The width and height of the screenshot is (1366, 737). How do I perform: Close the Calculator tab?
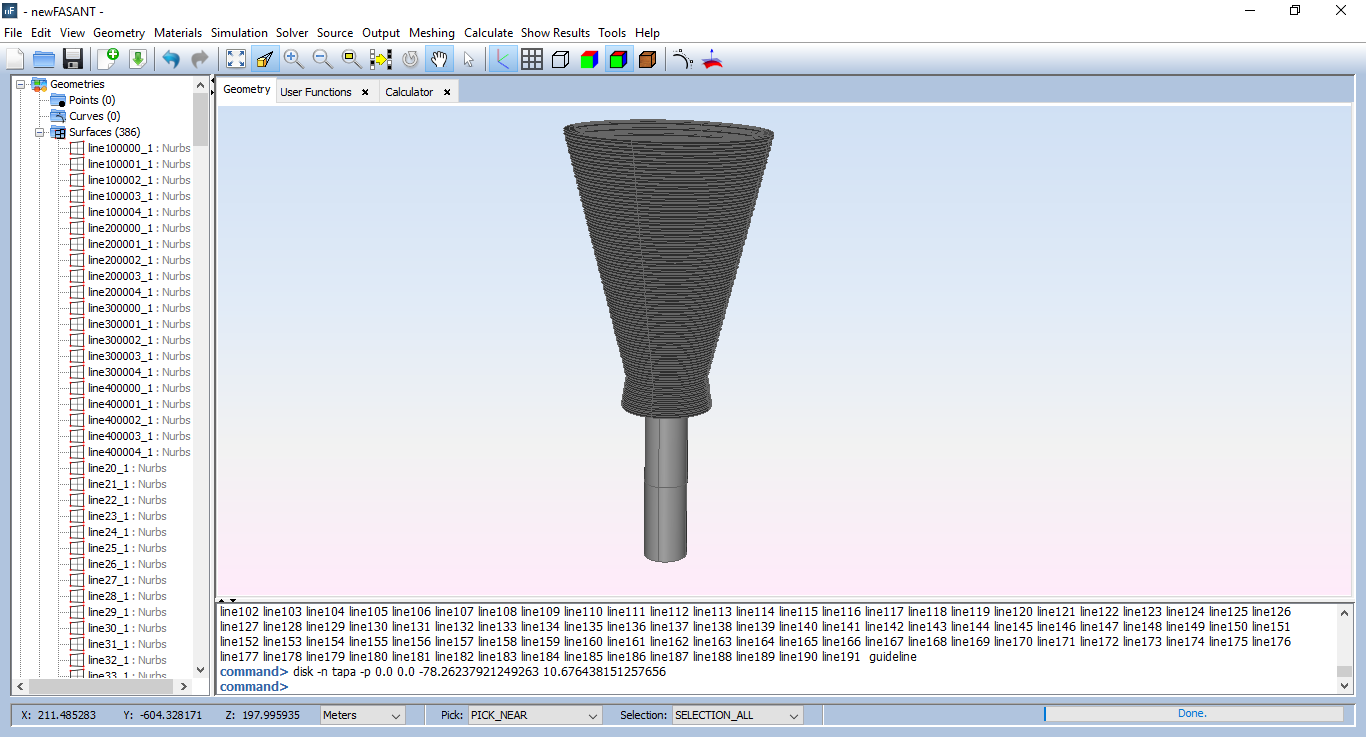tap(447, 92)
